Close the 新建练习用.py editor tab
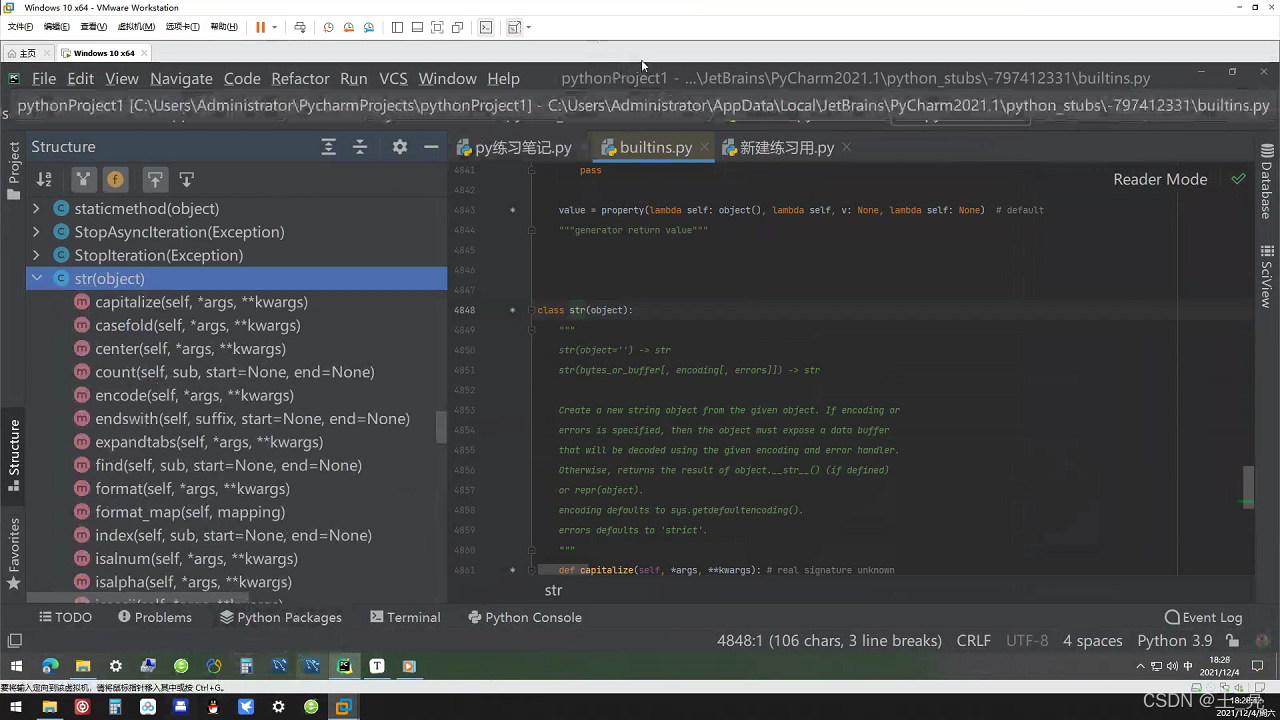The width and height of the screenshot is (1280, 720). (846, 147)
